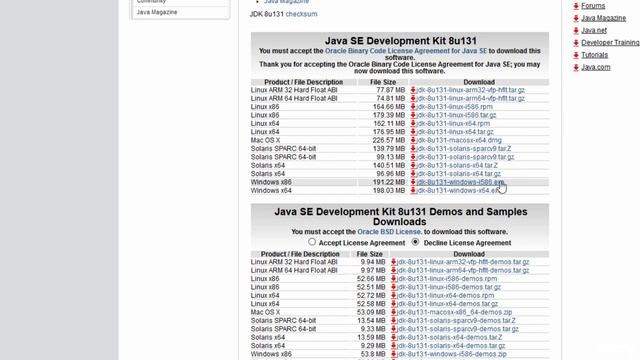Click the red arrow icon beside Java.net
640x360 pixels.
coord(576,31)
